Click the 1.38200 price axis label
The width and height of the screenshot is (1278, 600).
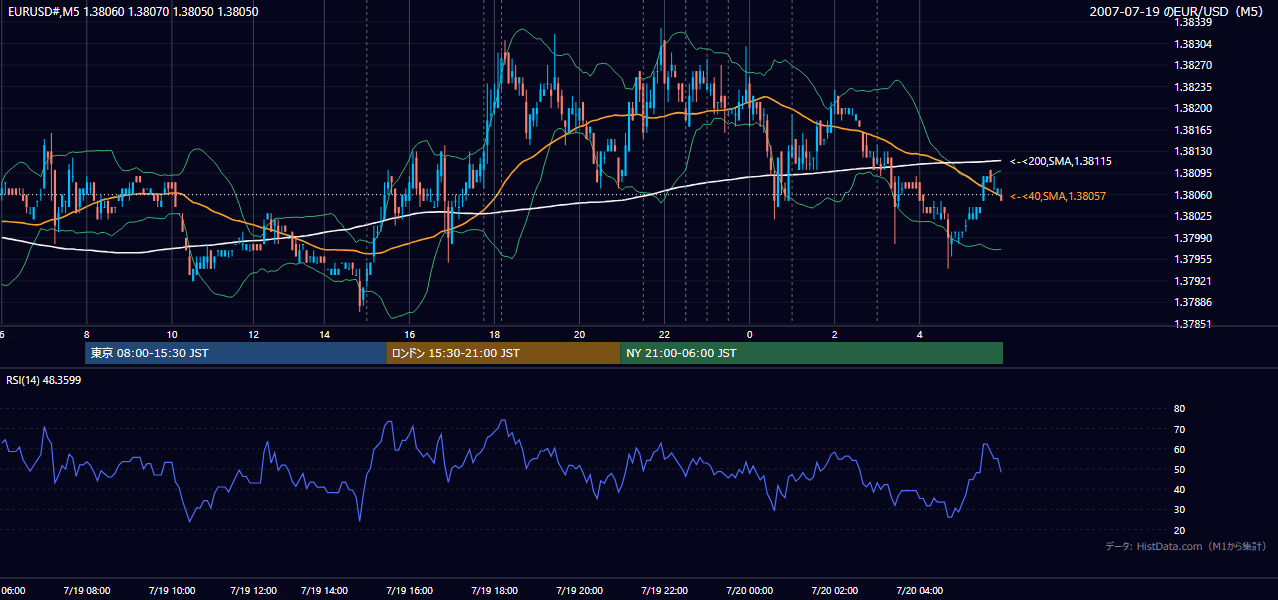pos(1195,108)
